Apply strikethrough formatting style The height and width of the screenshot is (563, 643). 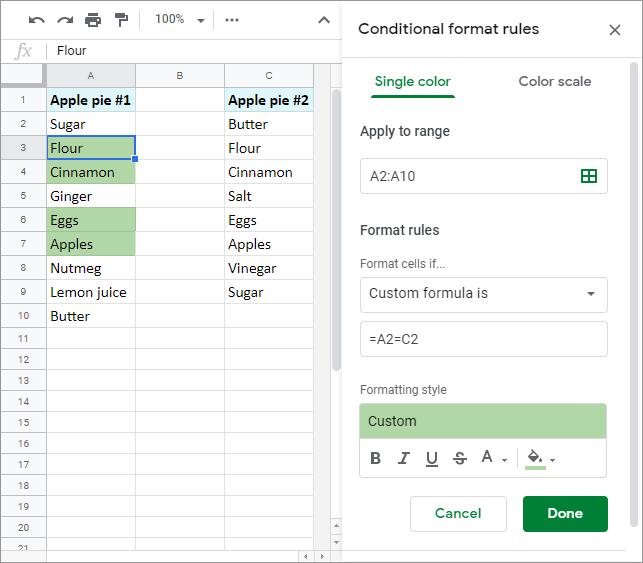tap(459, 458)
